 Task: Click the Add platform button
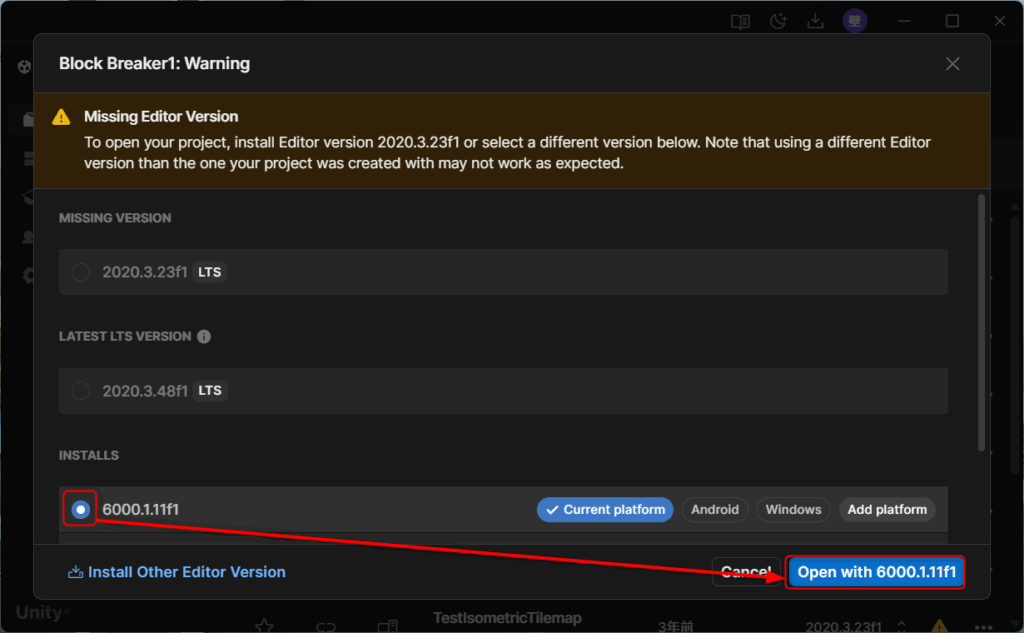pyautogui.click(x=887, y=510)
